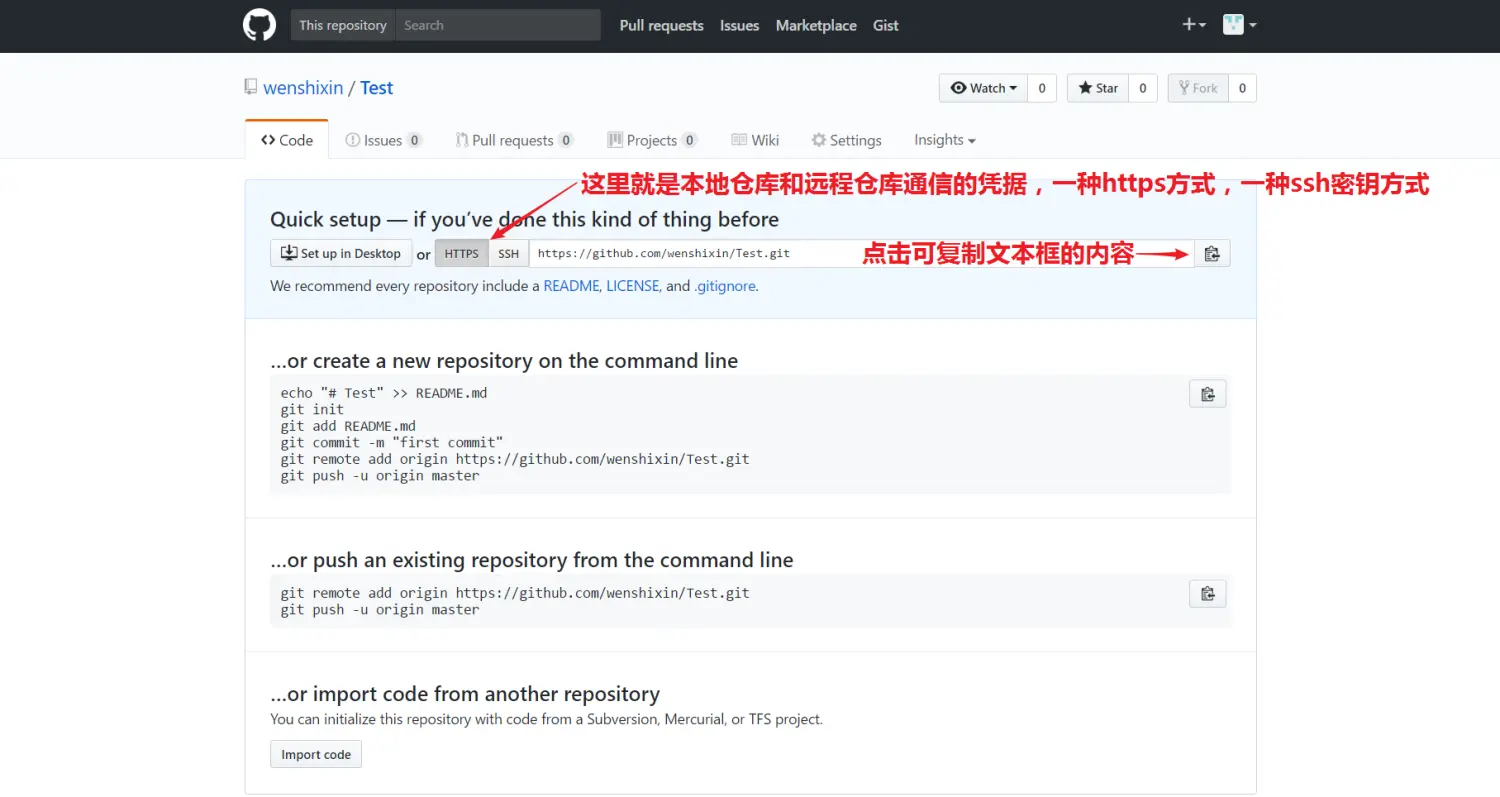Click the Test repository name link
This screenshot has height=797, width=1500.
click(377, 88)
